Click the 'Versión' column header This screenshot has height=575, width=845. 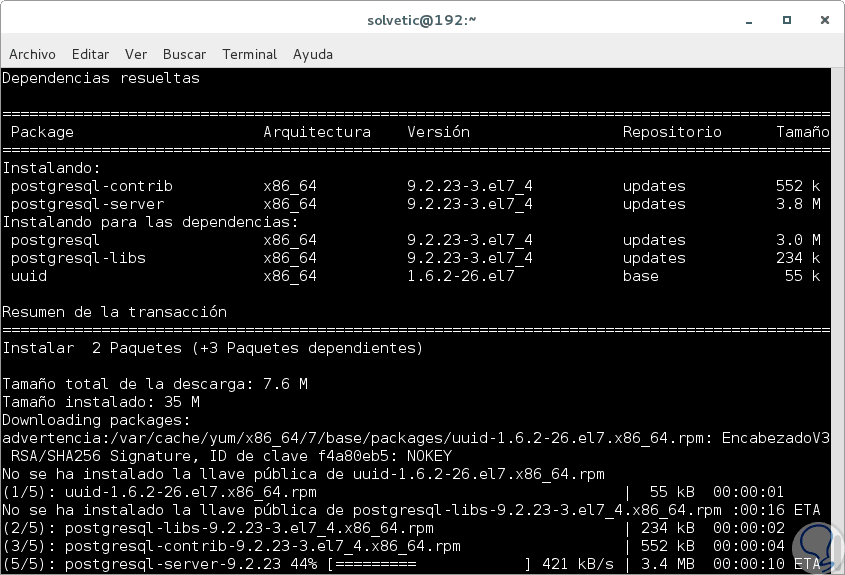tap(438, 132)
